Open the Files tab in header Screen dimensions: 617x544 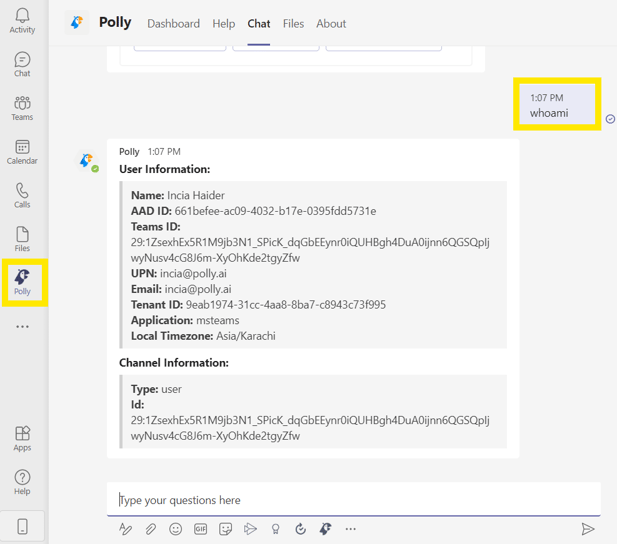point(294,24)
